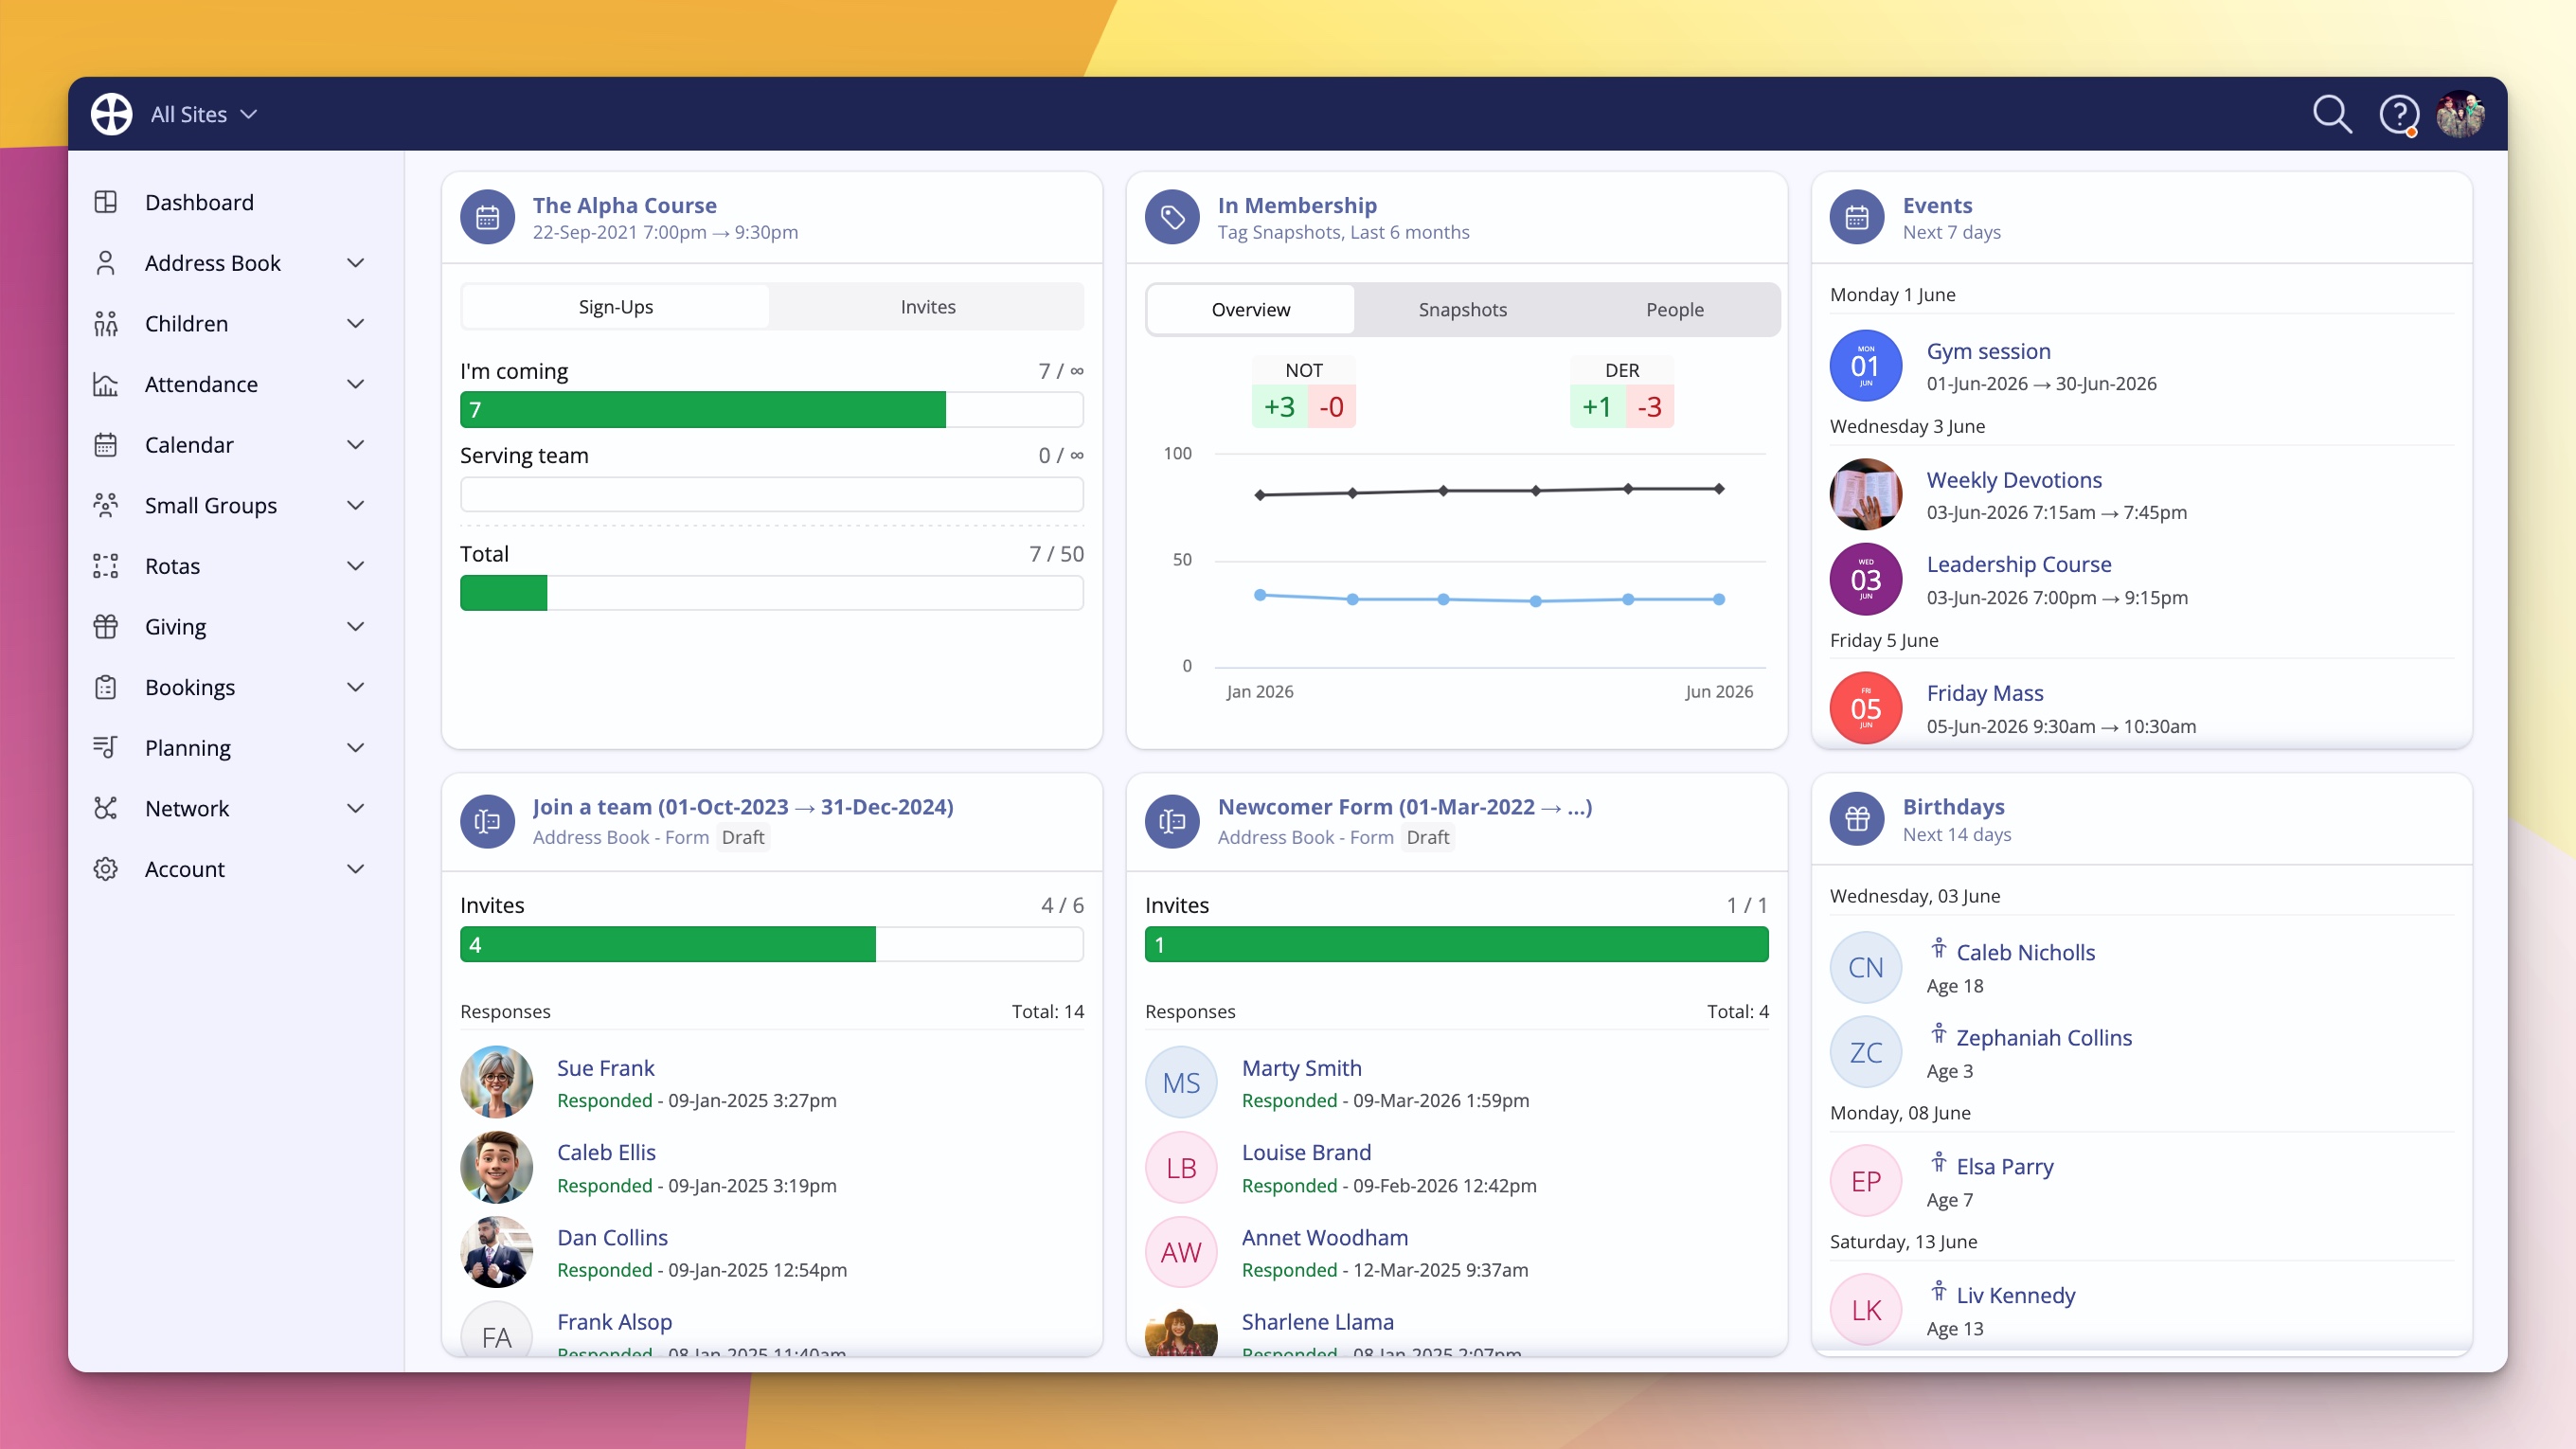Screen dimensions: 2576x1449
Task: Open the help question mark icon
Action: point(2398,115)
